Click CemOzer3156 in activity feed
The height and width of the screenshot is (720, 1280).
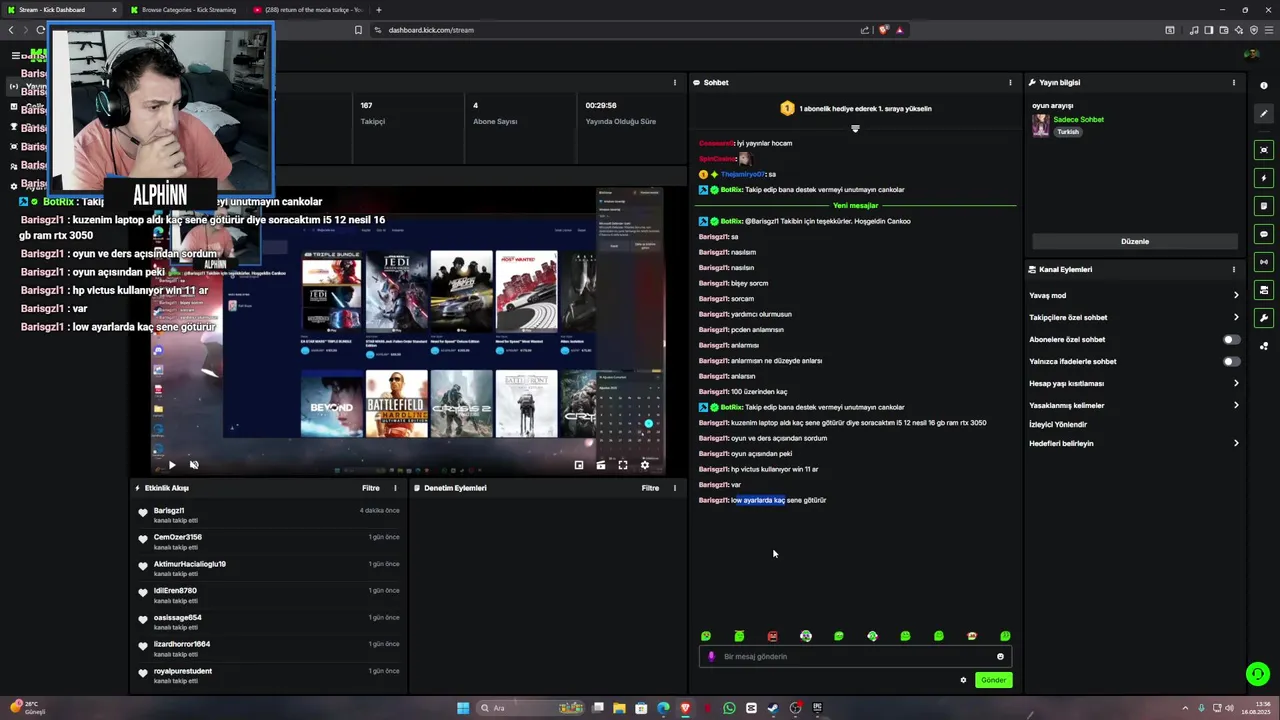[178, 537]
